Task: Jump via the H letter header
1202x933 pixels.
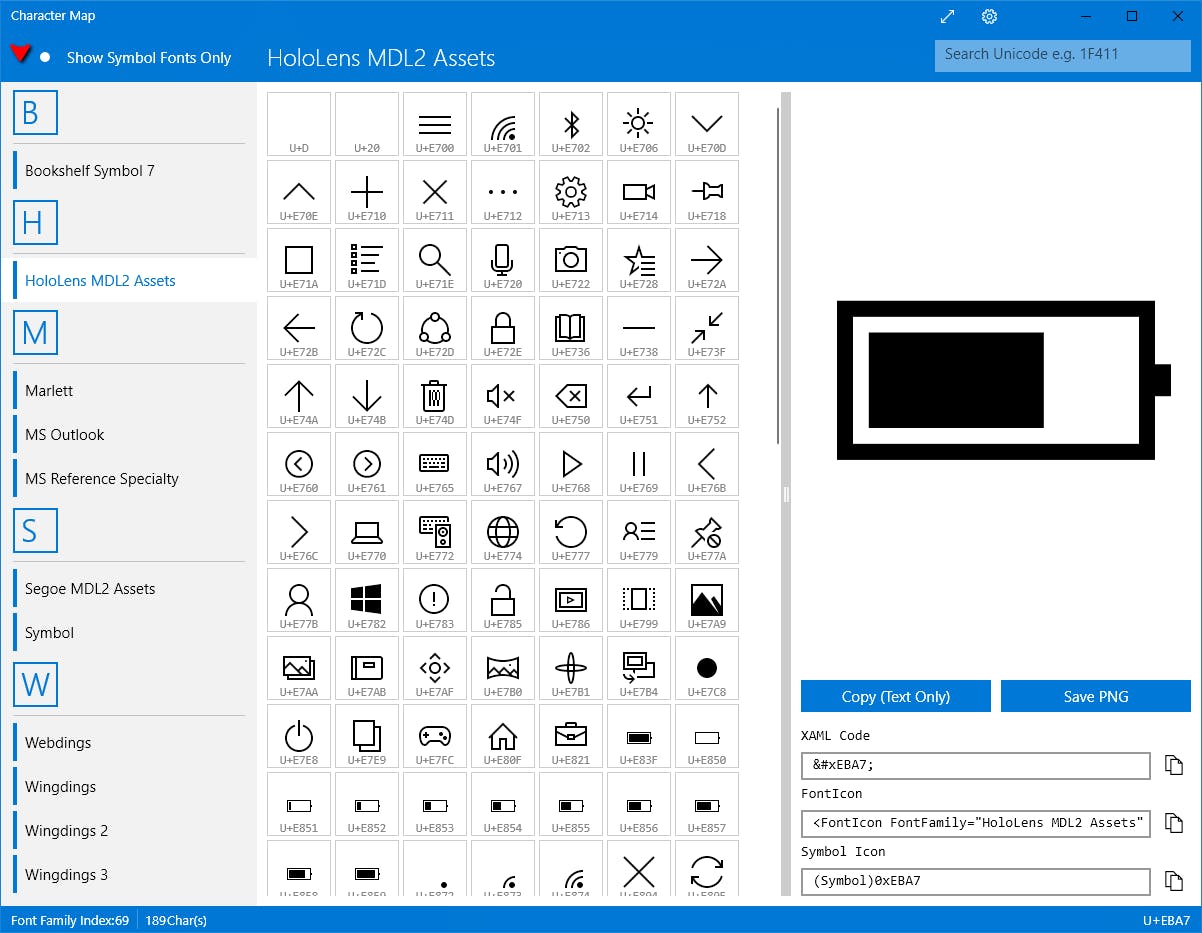Action: click(35, 223)
